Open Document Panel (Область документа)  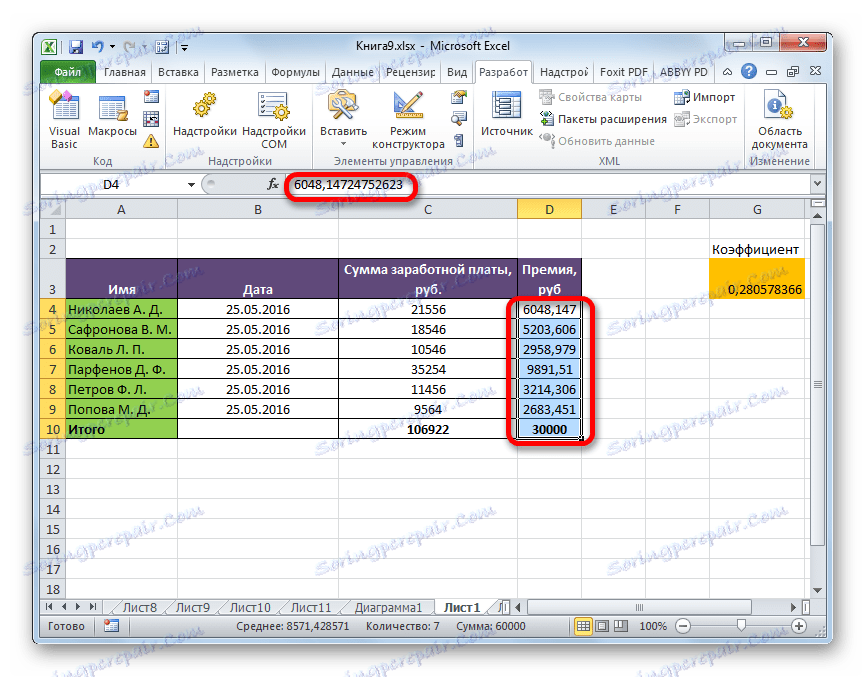(x=779, y=120)
